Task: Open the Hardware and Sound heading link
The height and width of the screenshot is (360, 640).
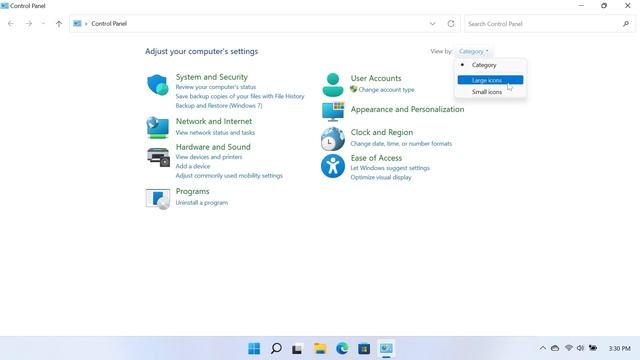Action: tap(213, 147)
